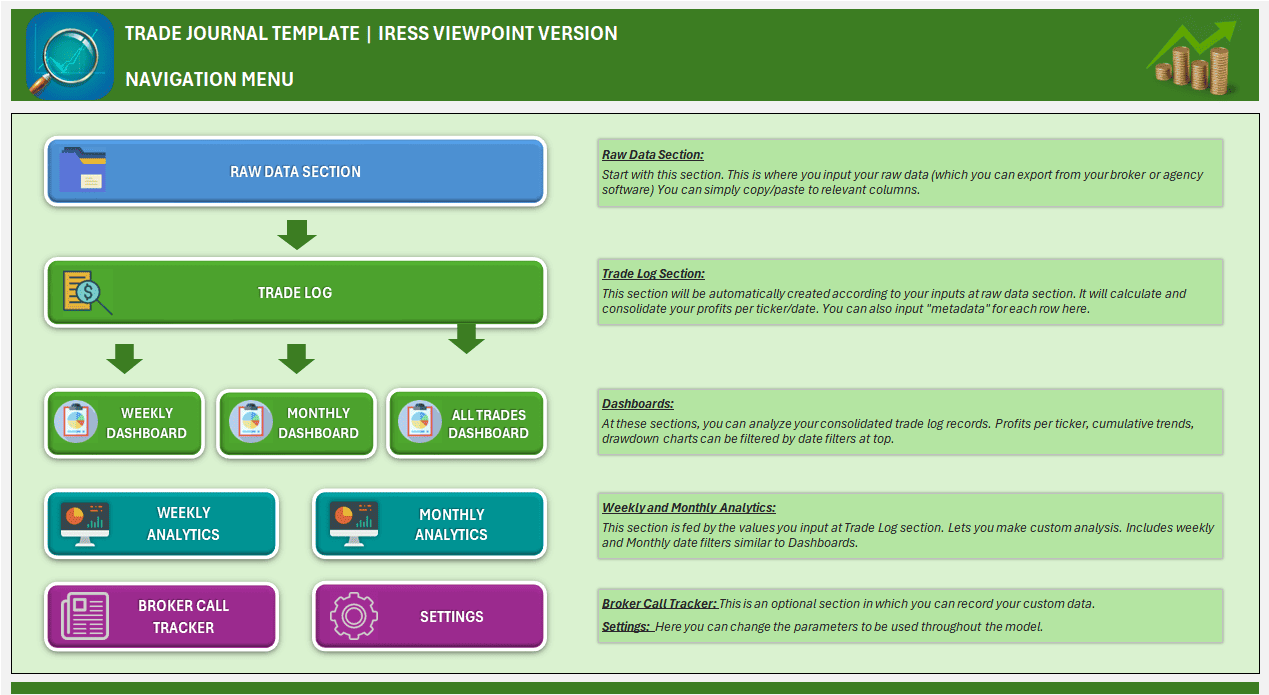Open the Settings section
The width and height of the screenshot is (1269, 695).
[430, 616]
